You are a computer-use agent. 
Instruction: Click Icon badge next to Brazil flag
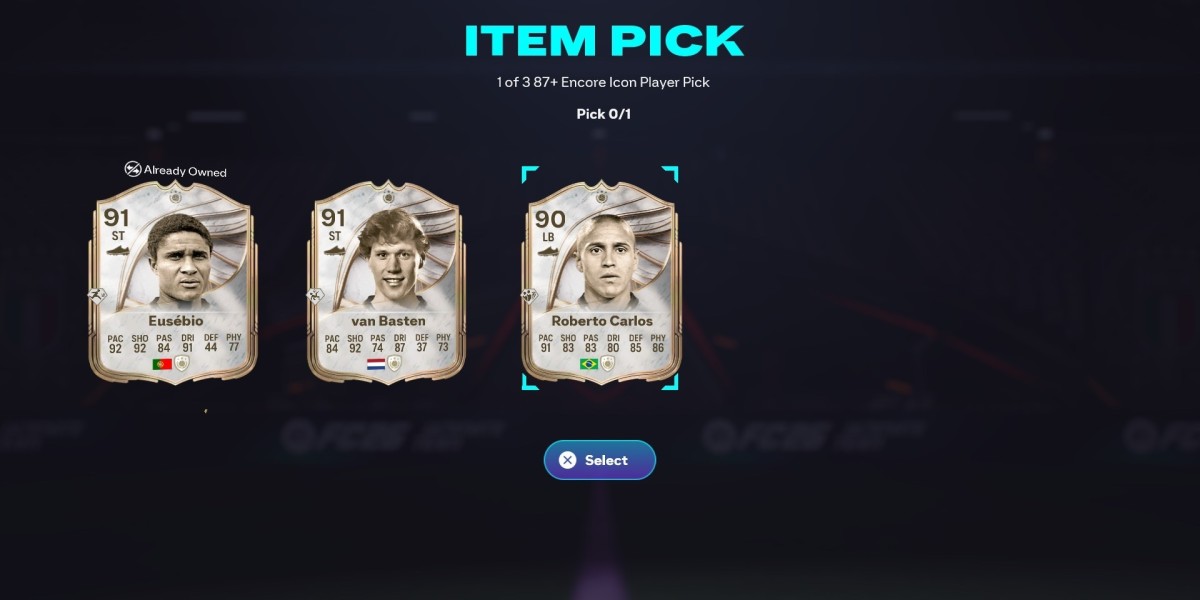tap(607, 364)
